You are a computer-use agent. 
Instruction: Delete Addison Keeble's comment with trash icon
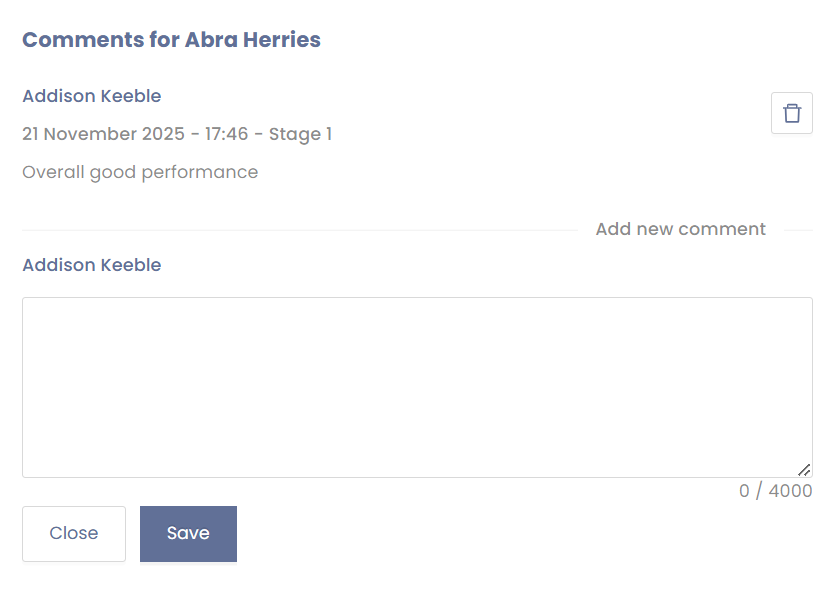point(791,113)
